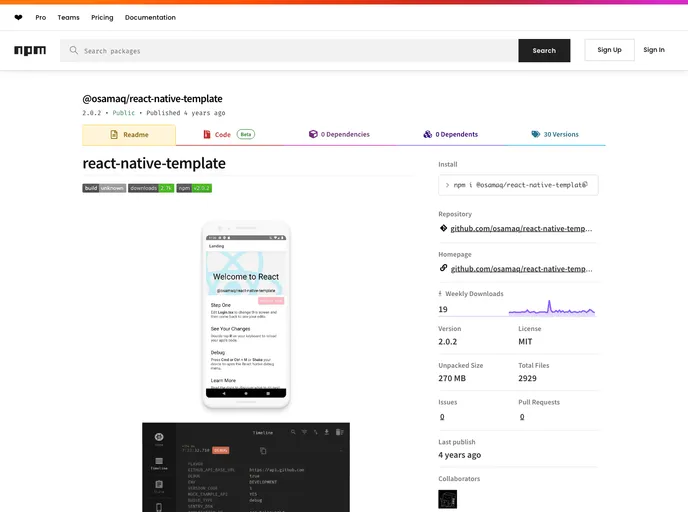
Task: Click the downloads 2.7k badge
Action: (151, 188)
